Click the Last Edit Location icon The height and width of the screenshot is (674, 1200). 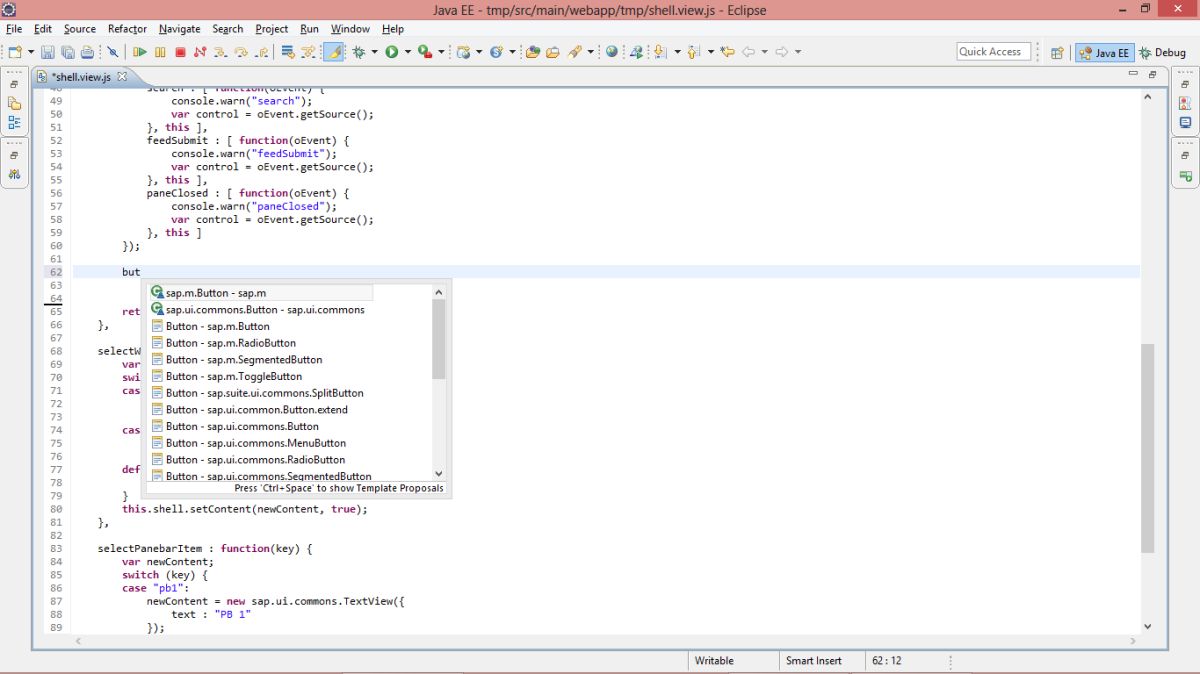tap(728, 52)
